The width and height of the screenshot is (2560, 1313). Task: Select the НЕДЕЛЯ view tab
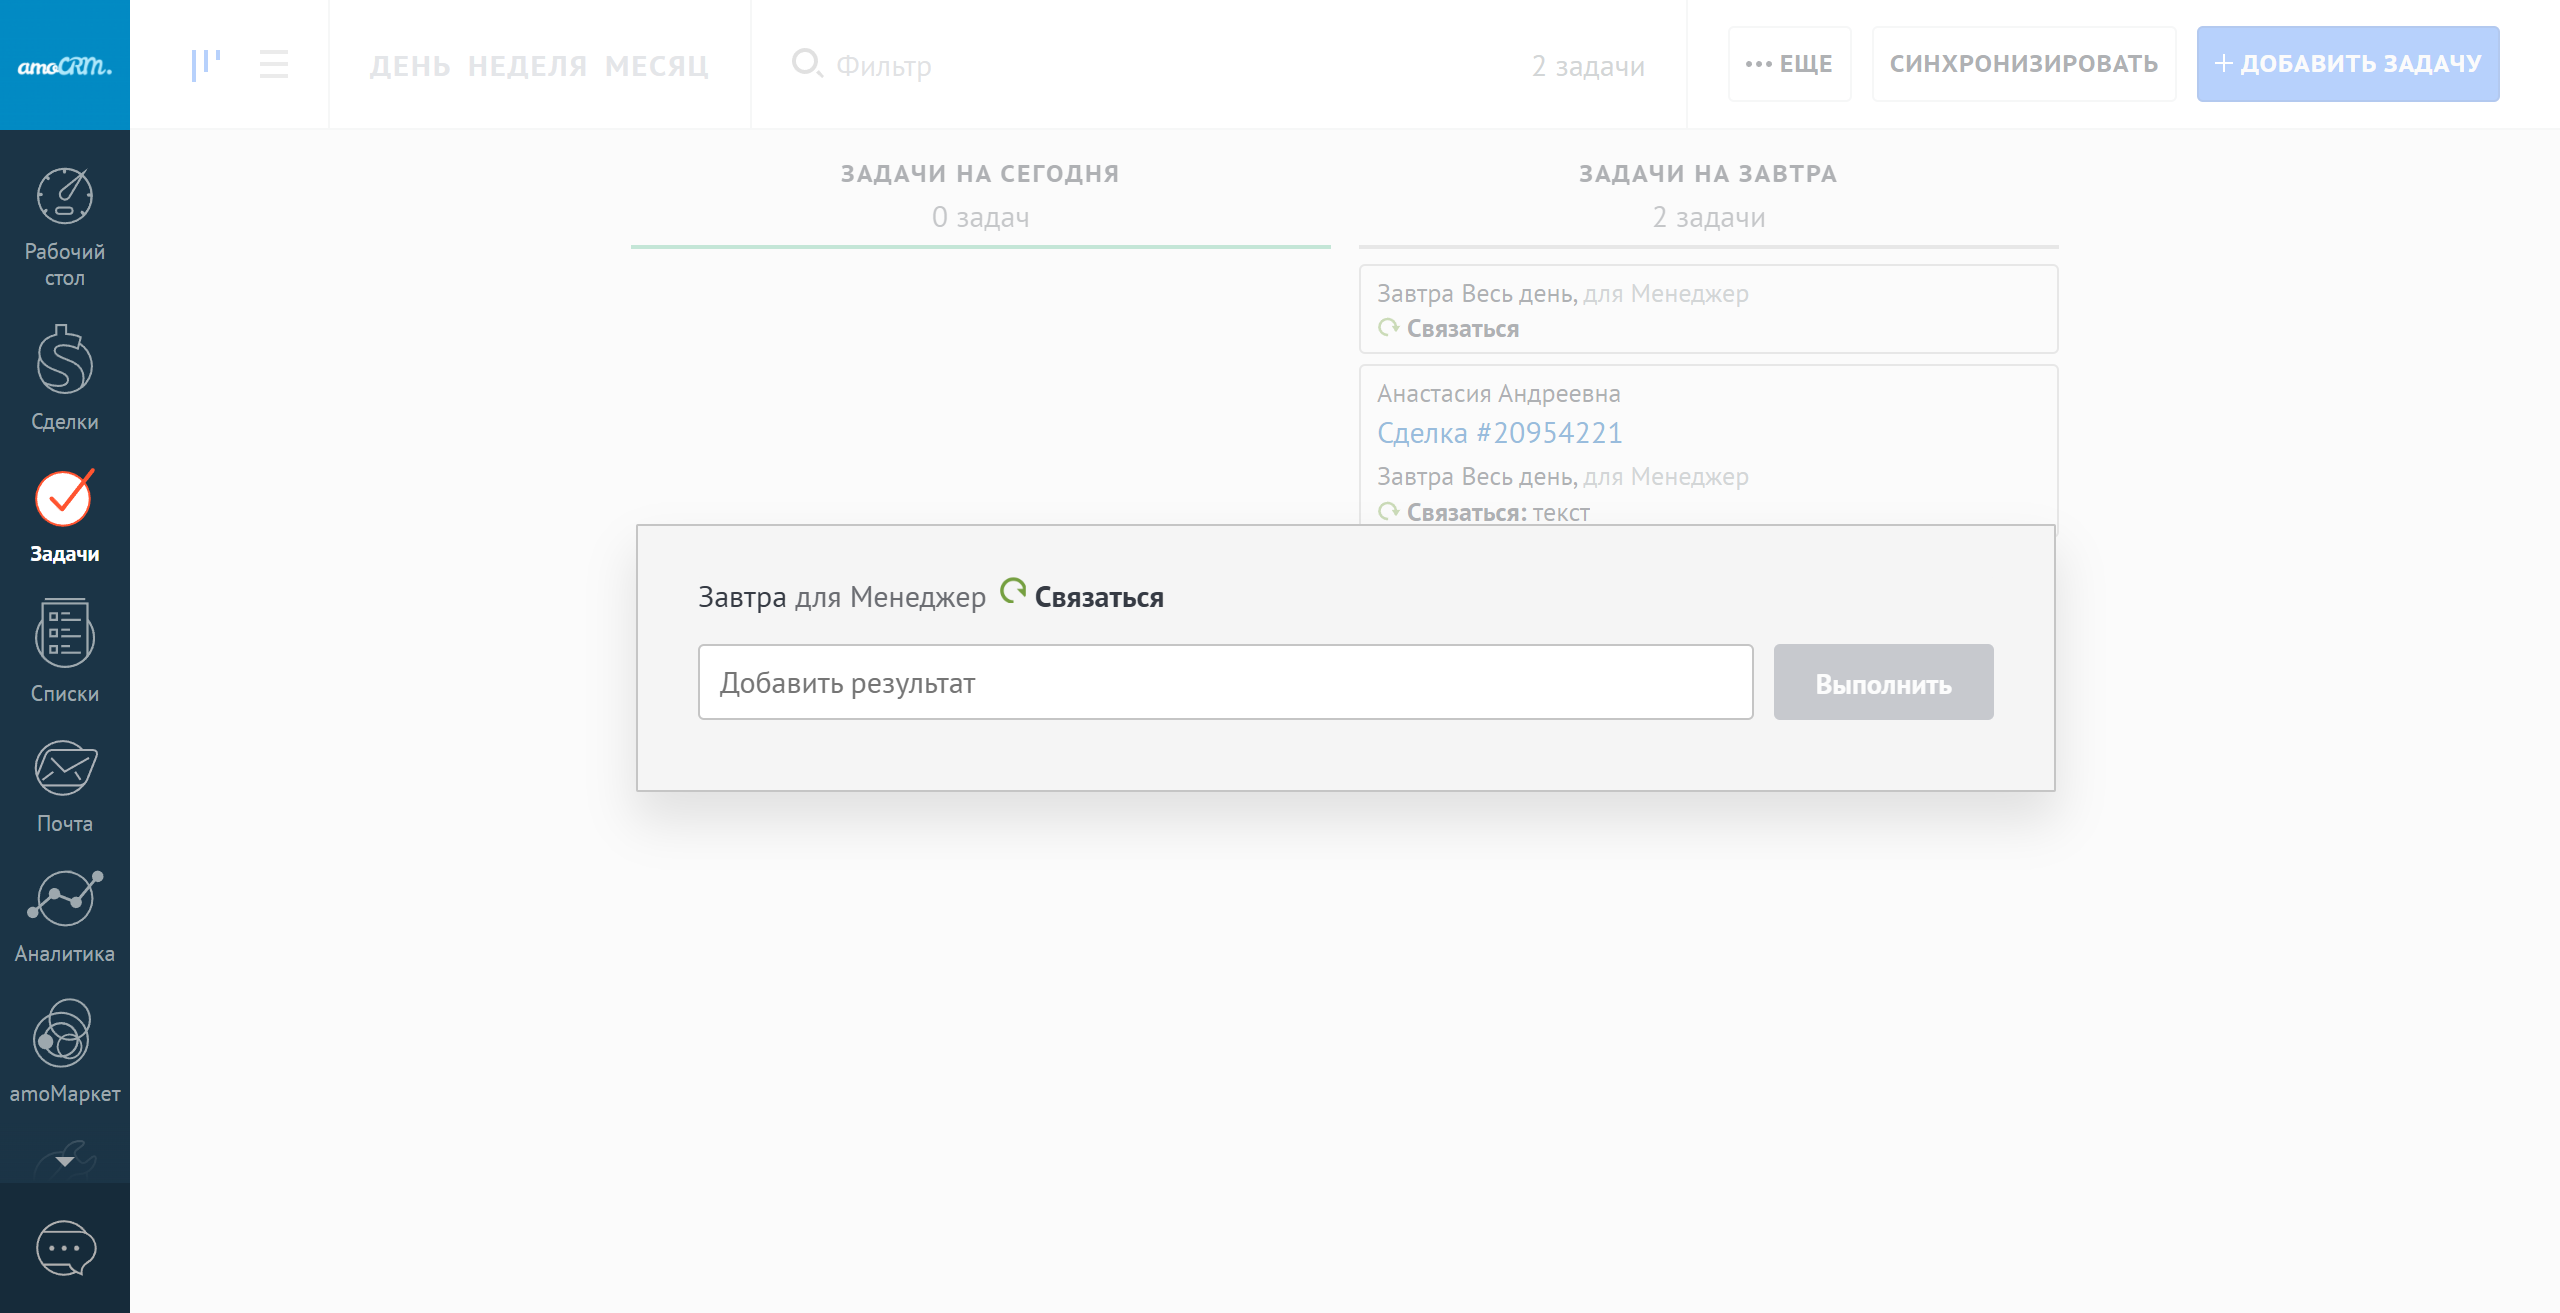[x=527, y=66]
